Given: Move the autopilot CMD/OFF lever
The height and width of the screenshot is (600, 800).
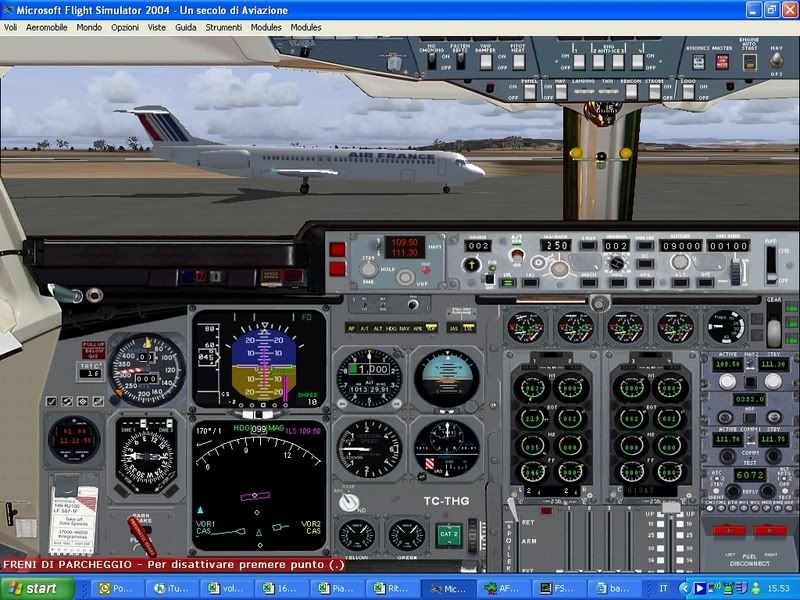Looking at the screenshot, I should click(x=771, y=263).
